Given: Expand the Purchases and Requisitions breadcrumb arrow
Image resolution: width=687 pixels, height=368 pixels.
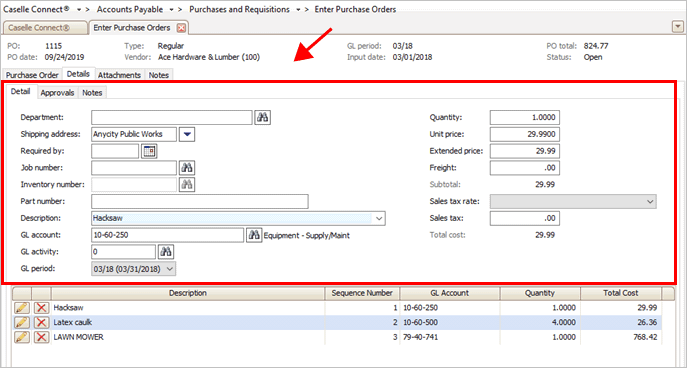Looking at the screenshot, I should [298, 9].
